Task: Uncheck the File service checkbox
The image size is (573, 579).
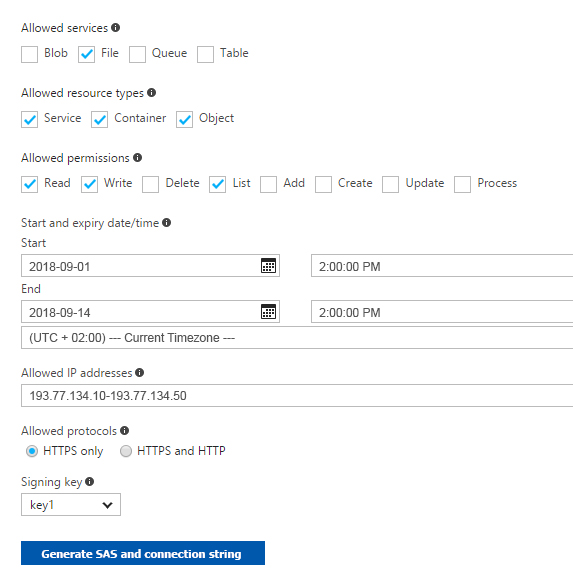Action: (x=86, y=55)
